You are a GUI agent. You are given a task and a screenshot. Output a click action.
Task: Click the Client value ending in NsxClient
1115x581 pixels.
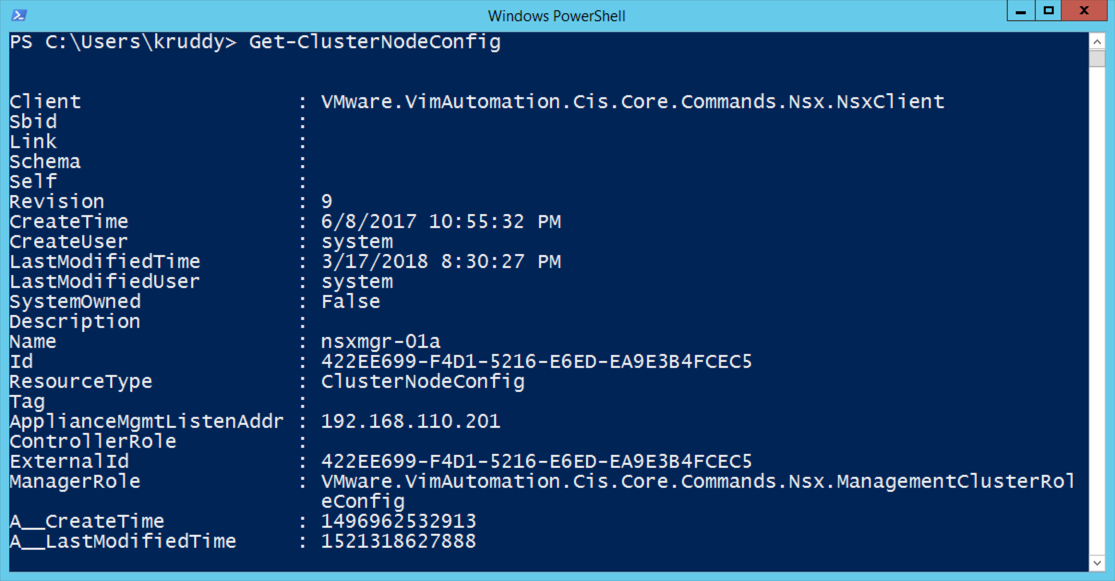632,101
